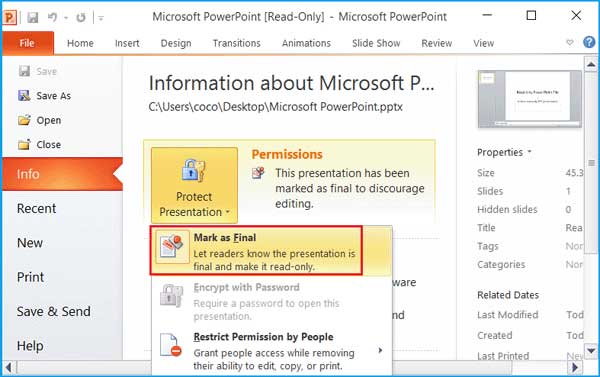Click the Redo icon in title bar

pyautogui.click(x=81, y=18)
